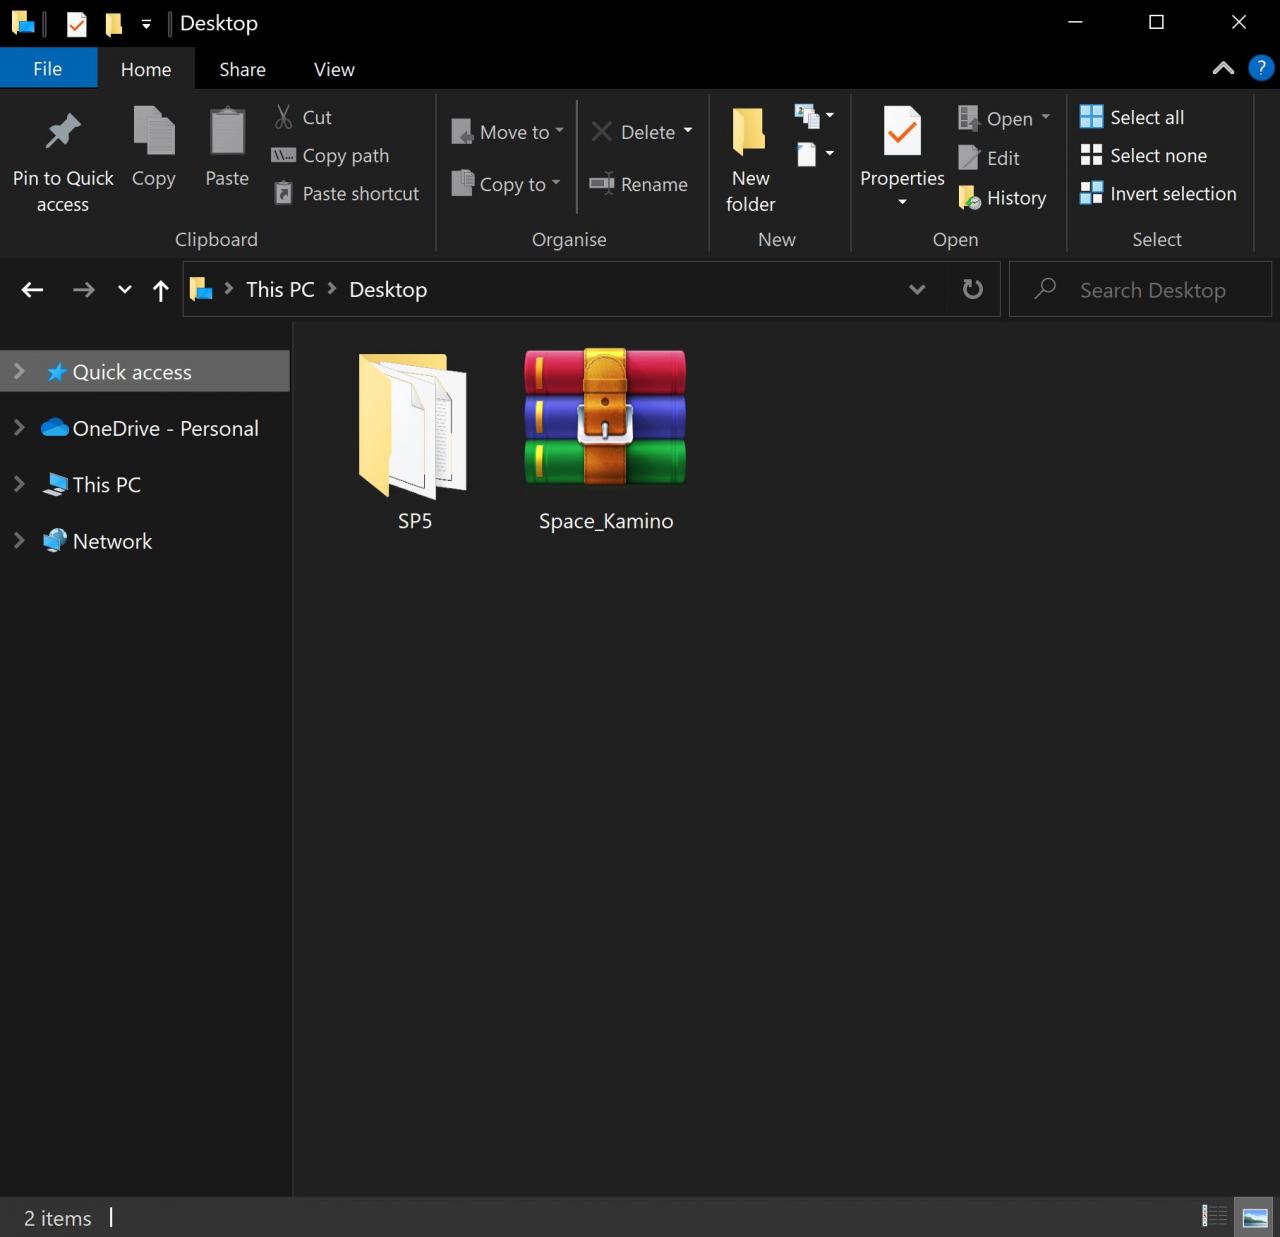Click the Rename button
This screenshot has width=1280, height=1237.
(639, 184)
